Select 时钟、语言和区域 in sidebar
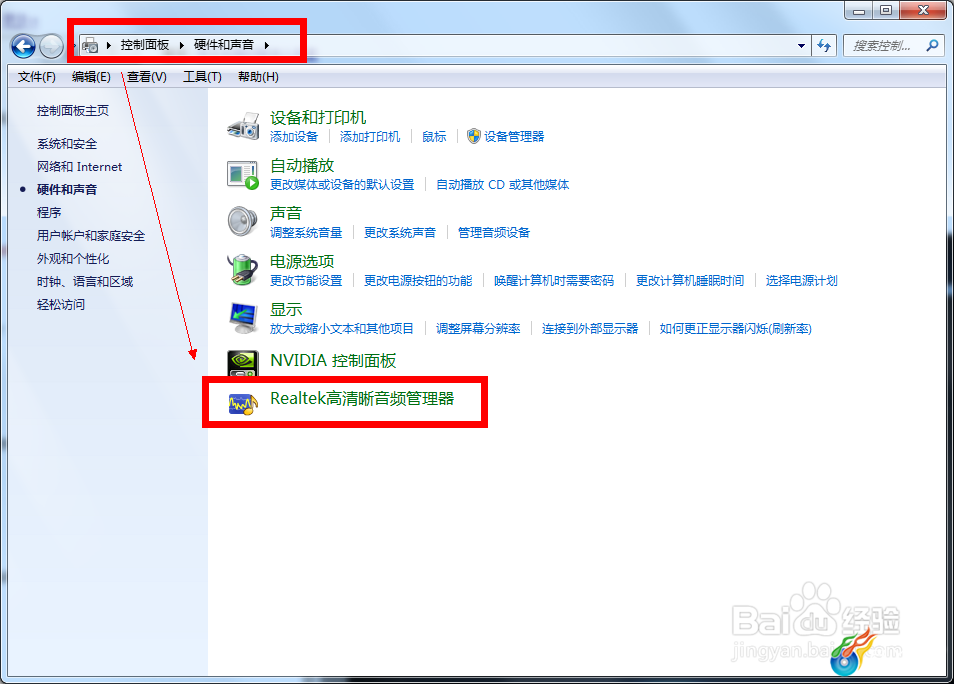Viewport: 954px width, 684px height. click(x=85, y=282)
